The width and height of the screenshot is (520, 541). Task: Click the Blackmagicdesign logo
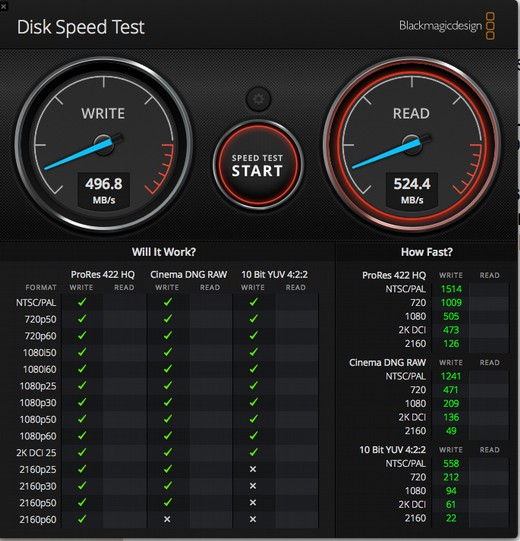(447, 26)
